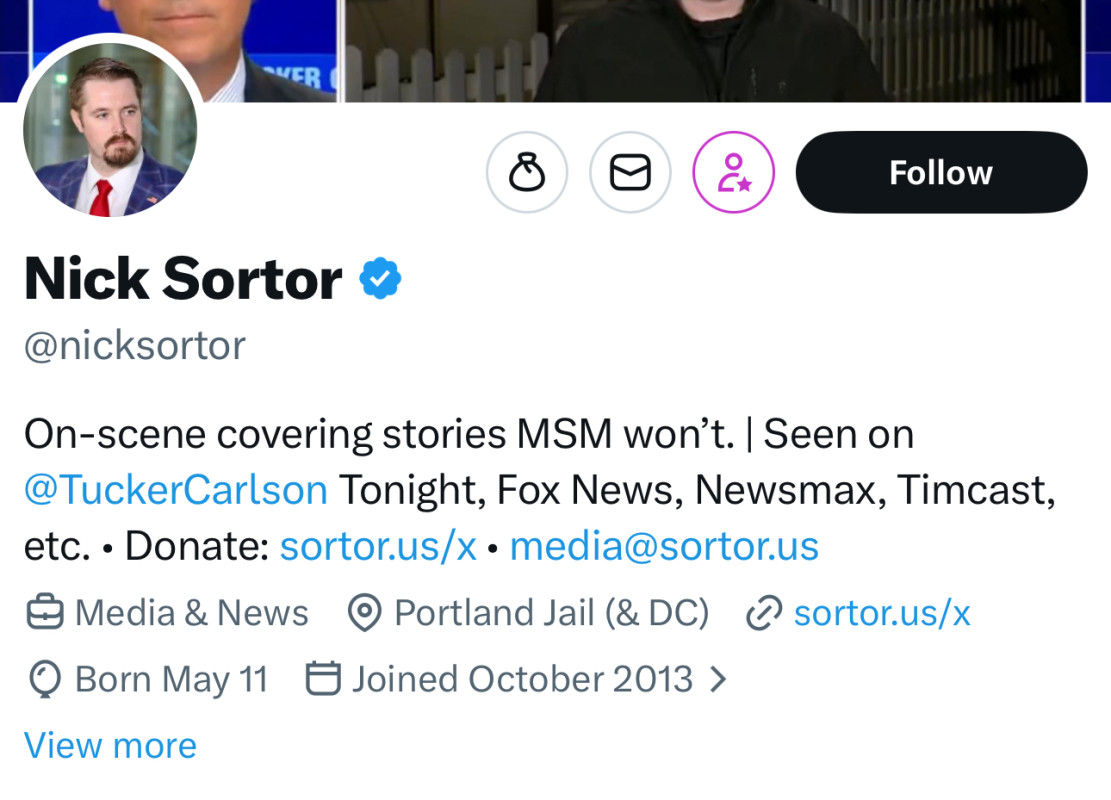Click the @nicksortor handle text
The width and height of the screenshot is (1111, 800).
[x=135, y=346]
